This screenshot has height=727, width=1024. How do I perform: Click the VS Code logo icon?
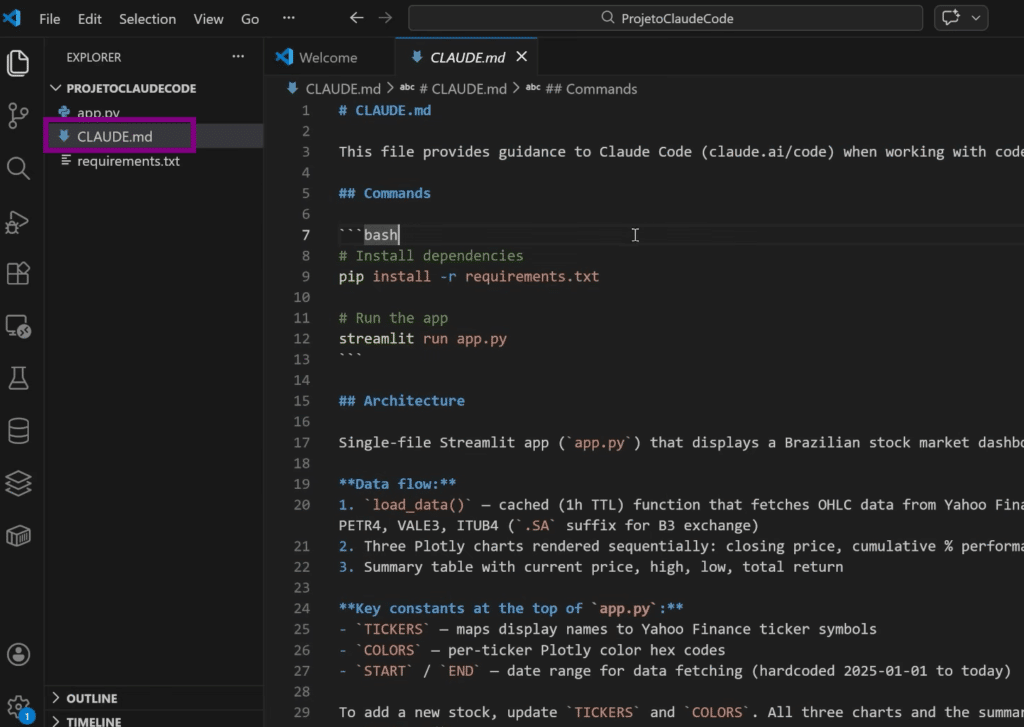tap(12, 18)
